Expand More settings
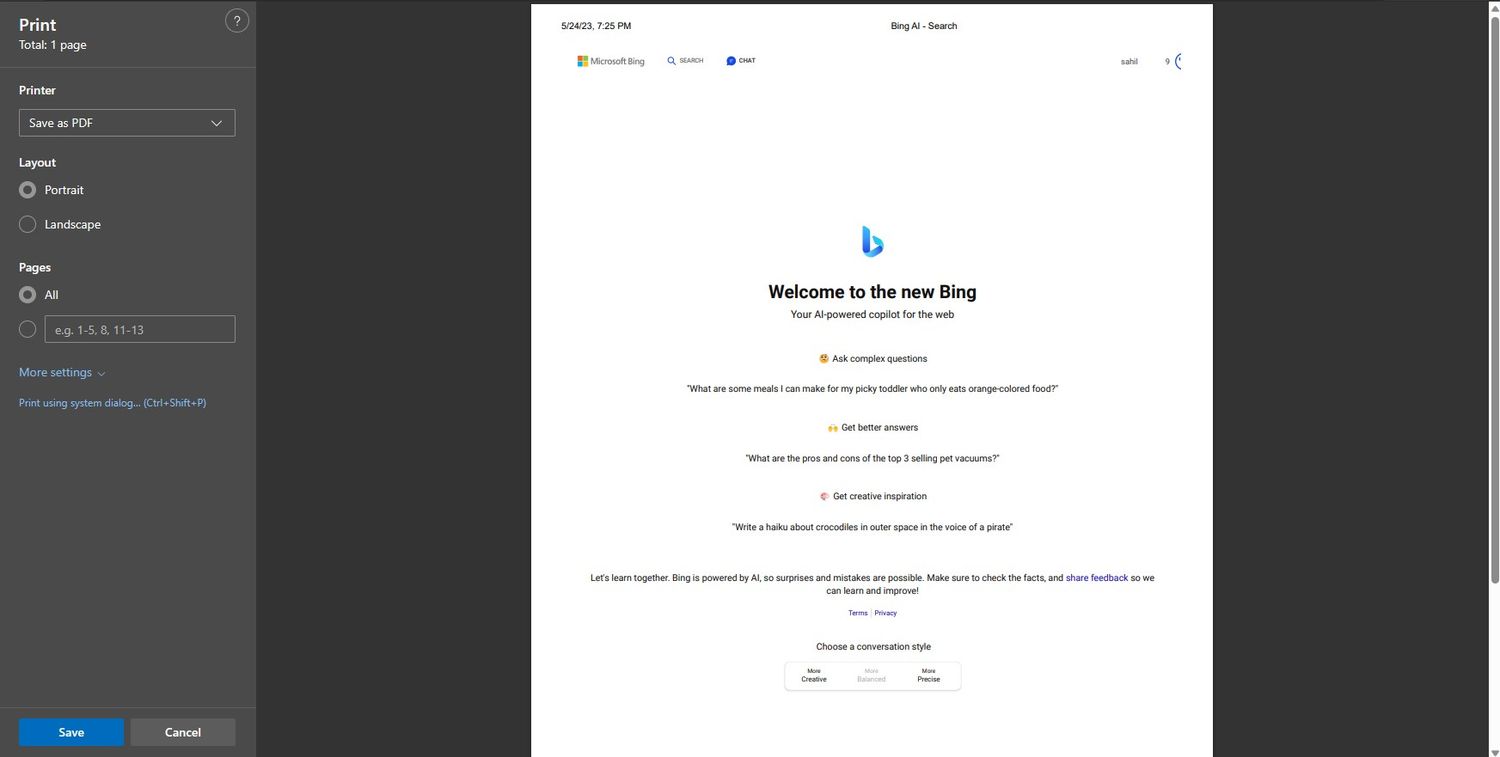 62,372
